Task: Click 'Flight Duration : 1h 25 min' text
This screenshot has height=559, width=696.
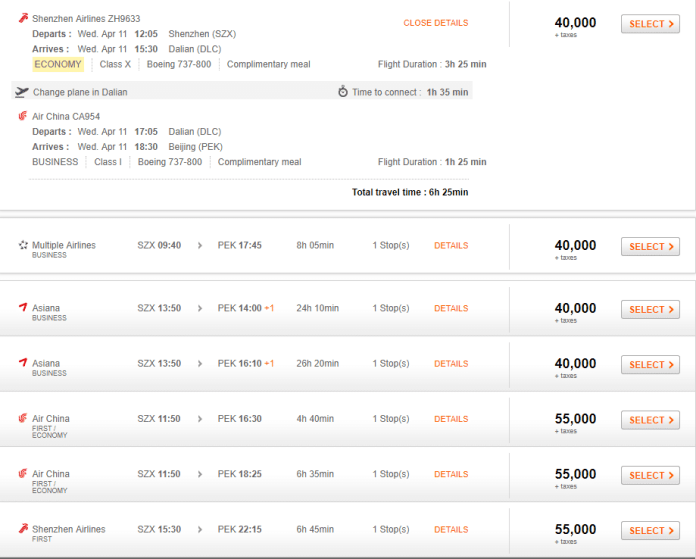Action: point(432,162)
